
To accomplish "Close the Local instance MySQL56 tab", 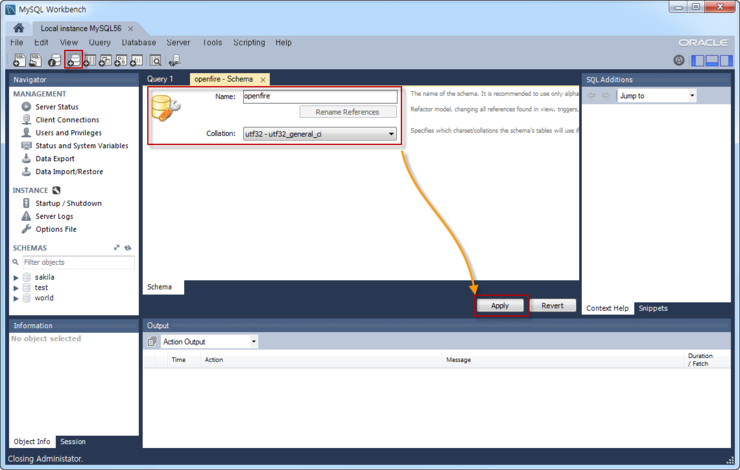I will (x=131, y=29).
